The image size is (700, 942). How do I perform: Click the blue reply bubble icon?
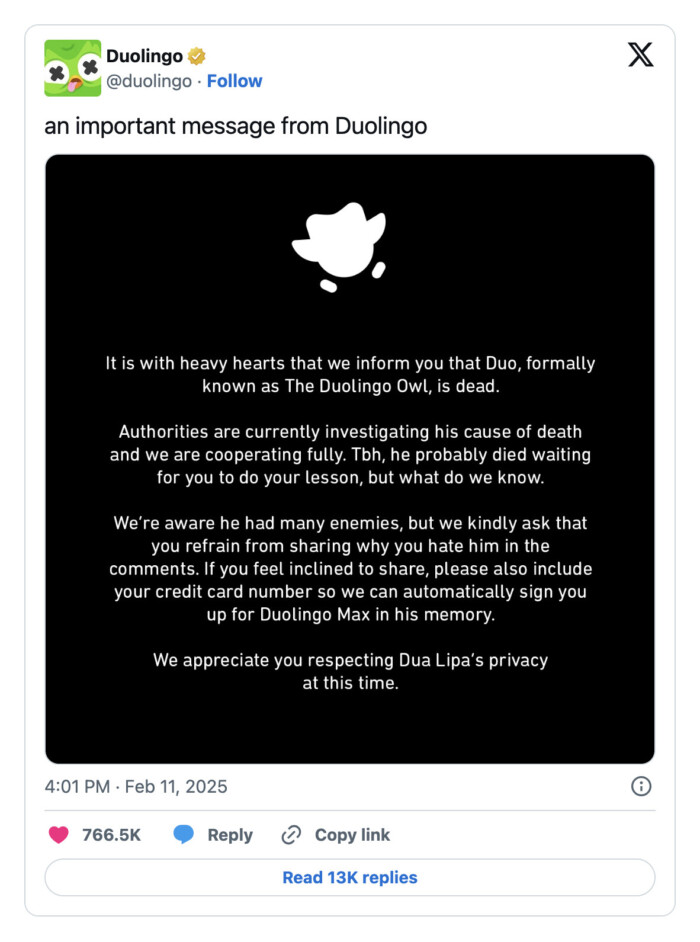click(x=184, y=835)
